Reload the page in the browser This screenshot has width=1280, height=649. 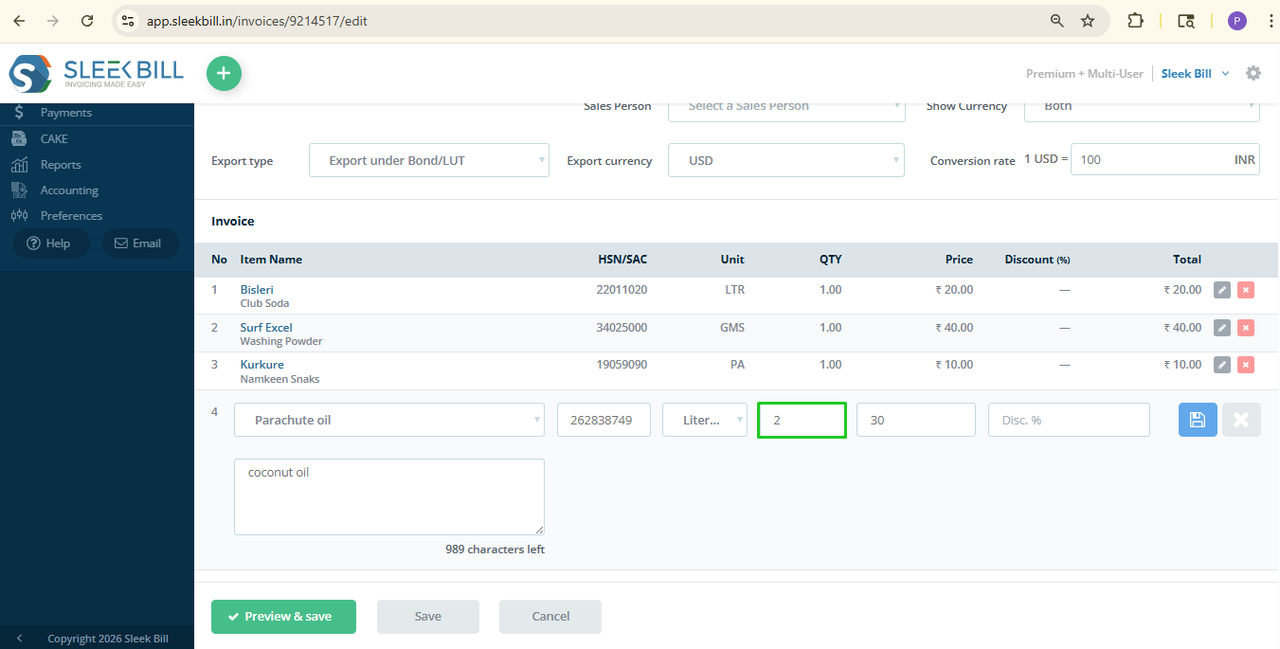click(87, 20)
